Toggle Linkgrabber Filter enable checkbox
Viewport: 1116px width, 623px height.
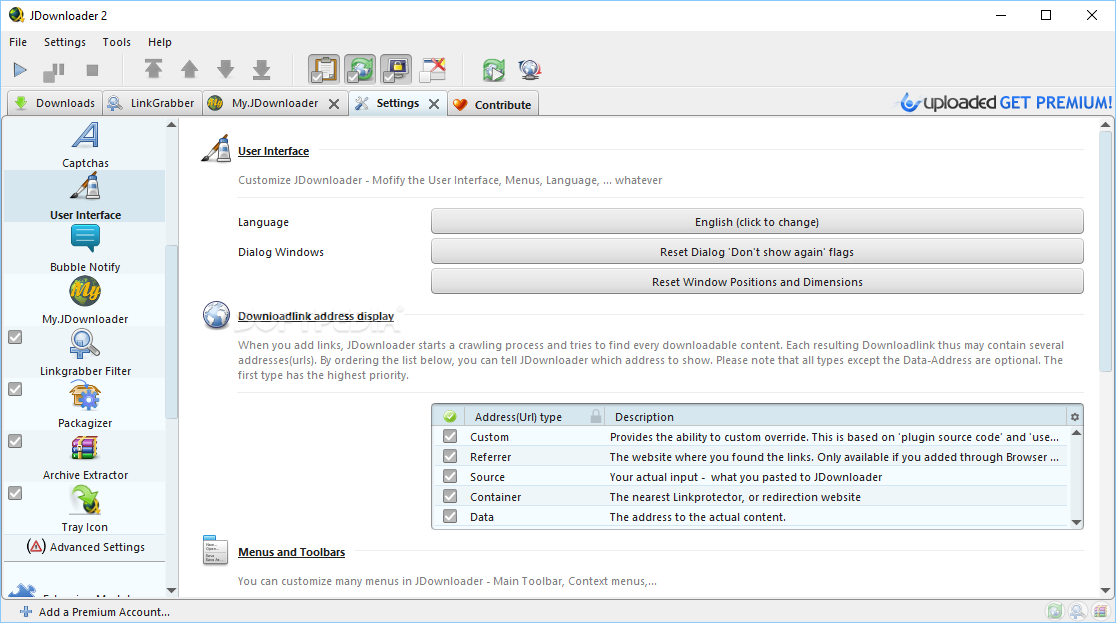pyautogui.click(x=15, y=337)
